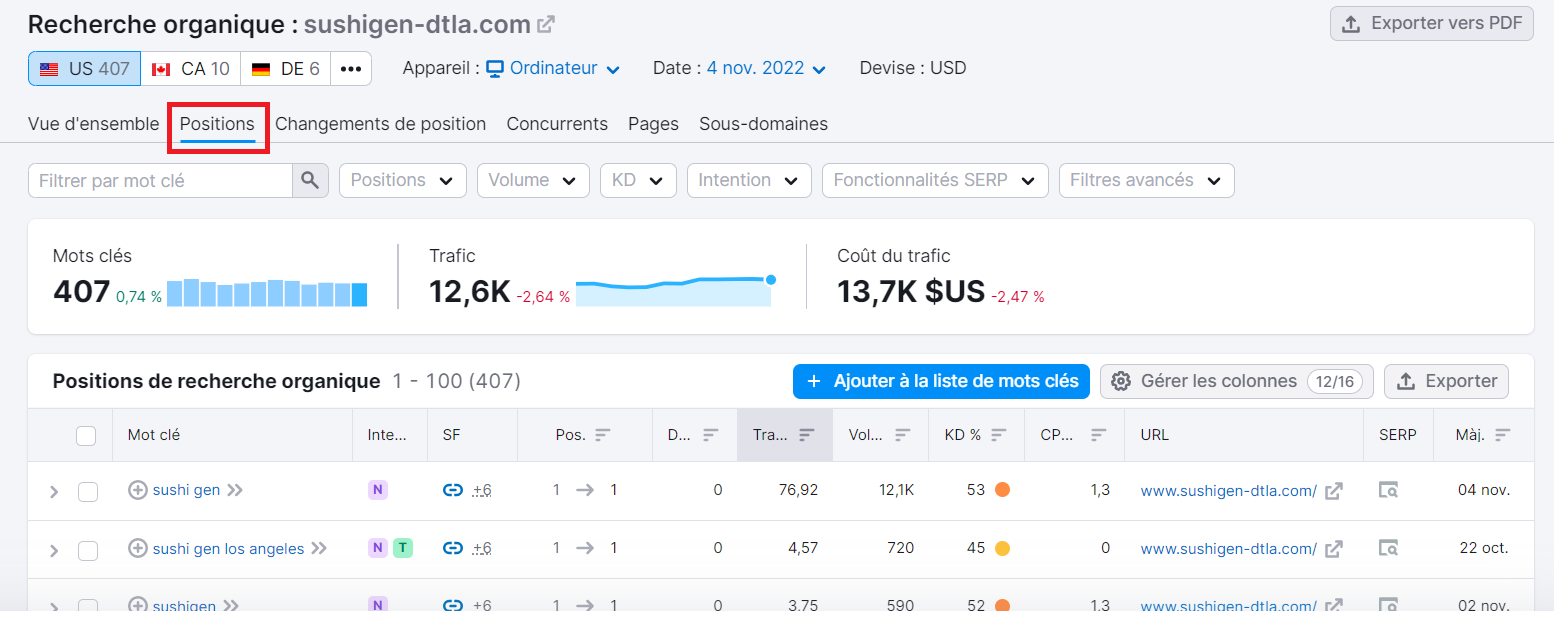The image size is (1554, 617).
Task: Open the external URL icon in the 'sushi gen los angeles' row
Action: tap(1334, 548)
